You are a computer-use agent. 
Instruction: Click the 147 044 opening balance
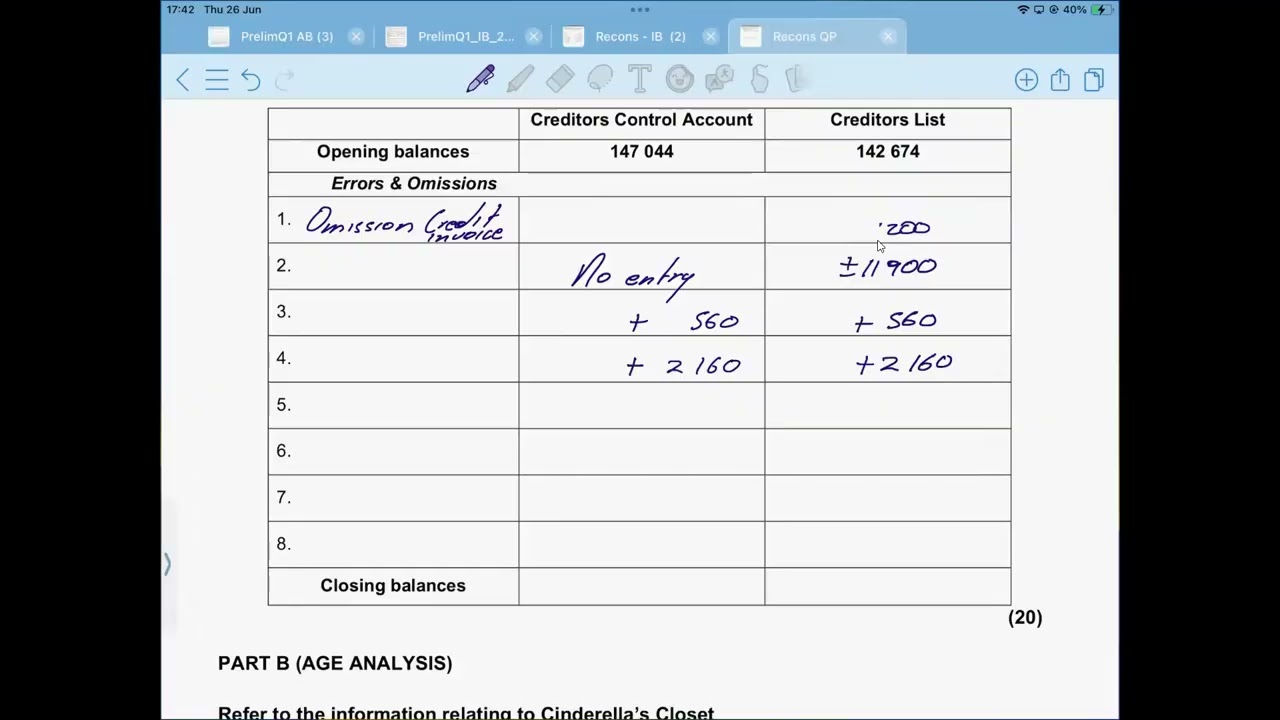[642, 151]
